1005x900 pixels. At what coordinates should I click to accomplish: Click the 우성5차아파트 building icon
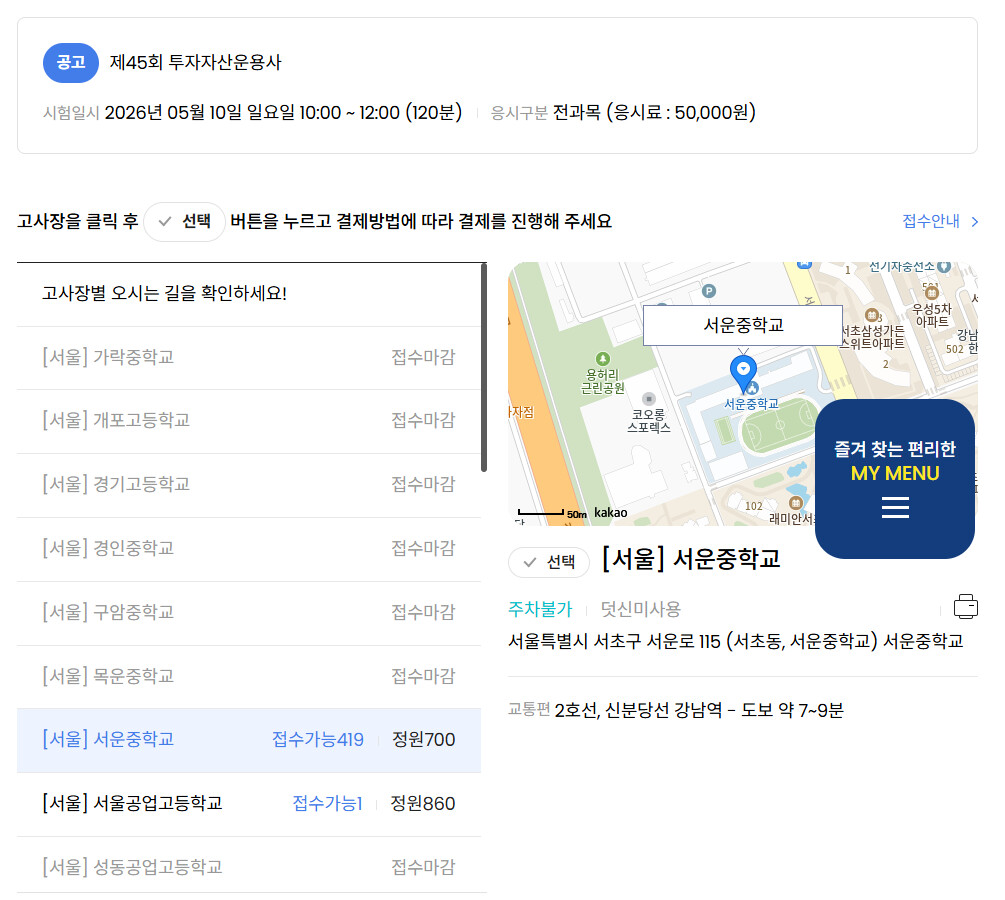pos(931,293)
